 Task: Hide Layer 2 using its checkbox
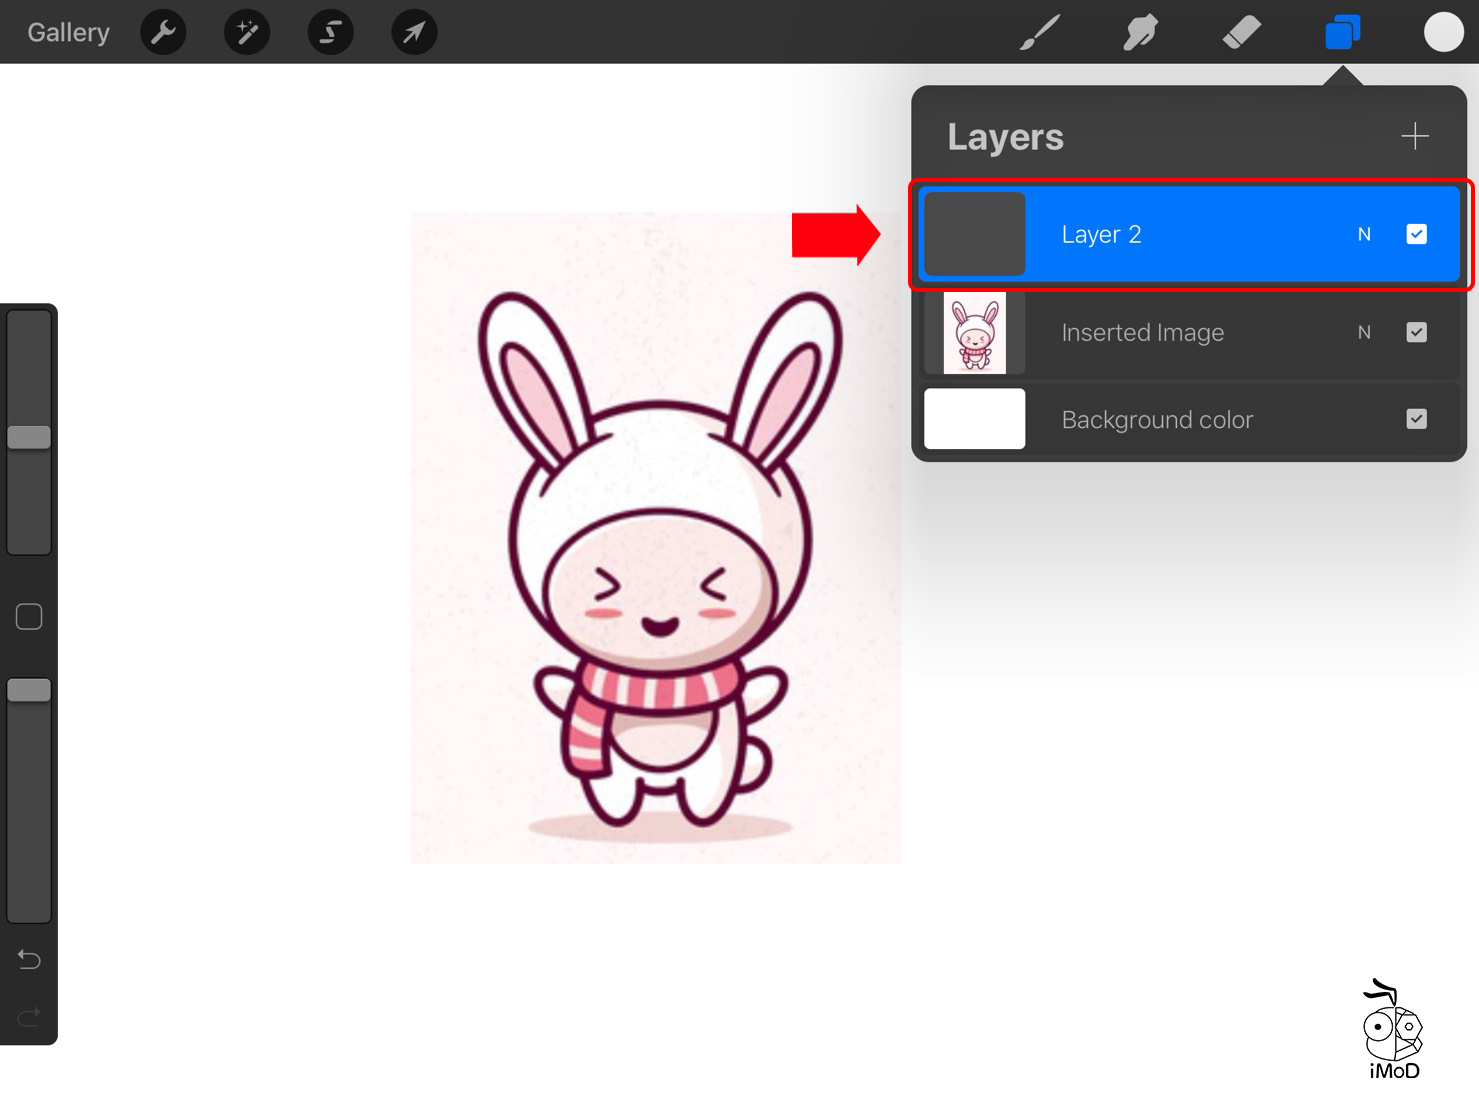tap(1416, 234)
